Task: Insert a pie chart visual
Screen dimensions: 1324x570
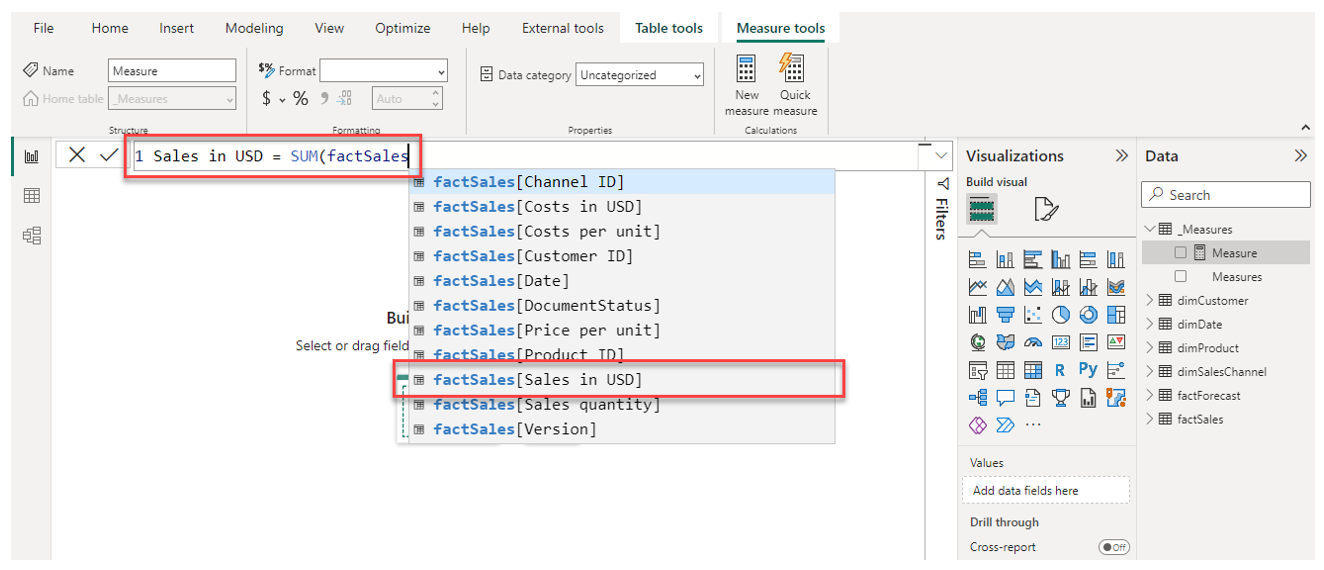Action: click(1061, 315)
